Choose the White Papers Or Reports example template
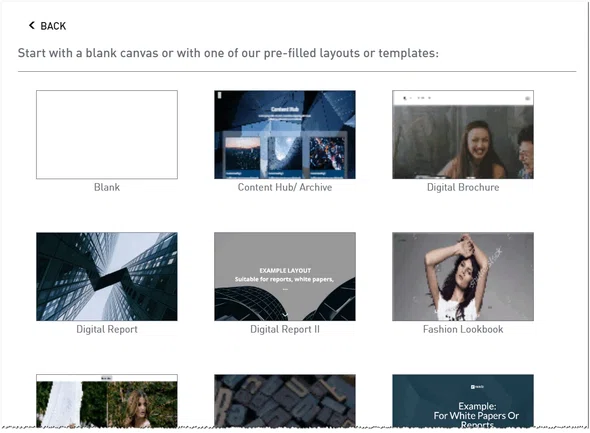The image size is (590, 433). (x=463, y=401)
